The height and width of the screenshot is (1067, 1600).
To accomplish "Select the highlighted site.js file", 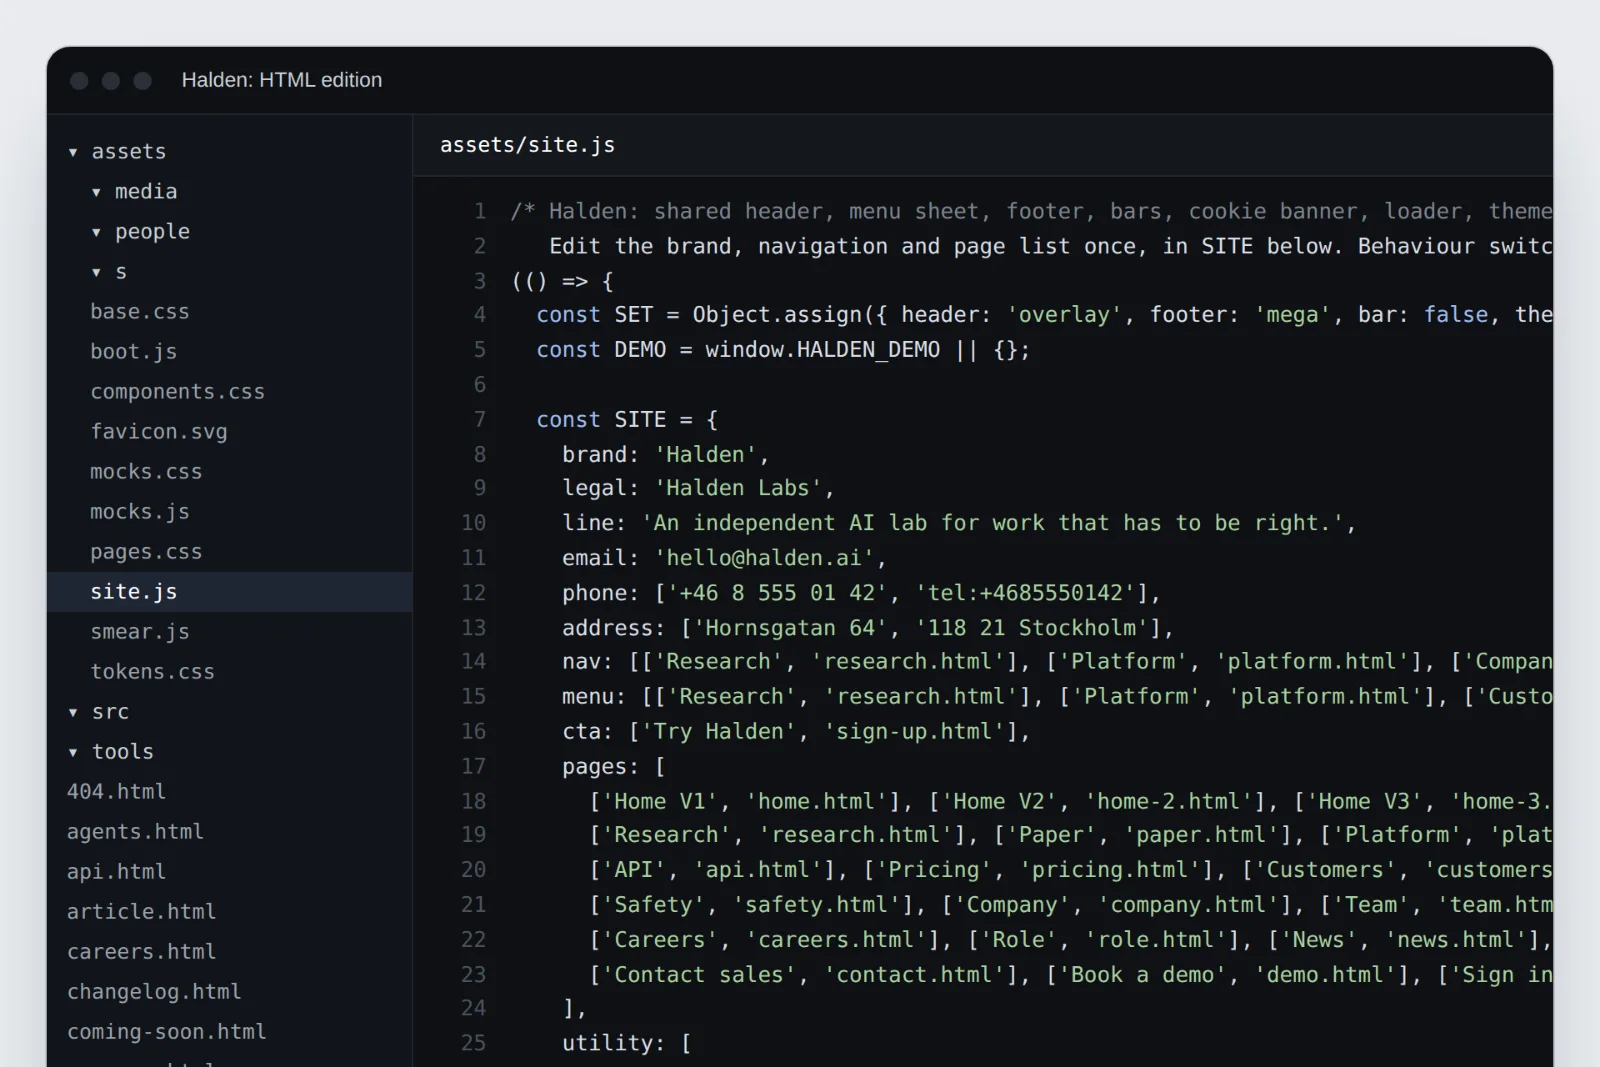I will (x=229, y=592).
